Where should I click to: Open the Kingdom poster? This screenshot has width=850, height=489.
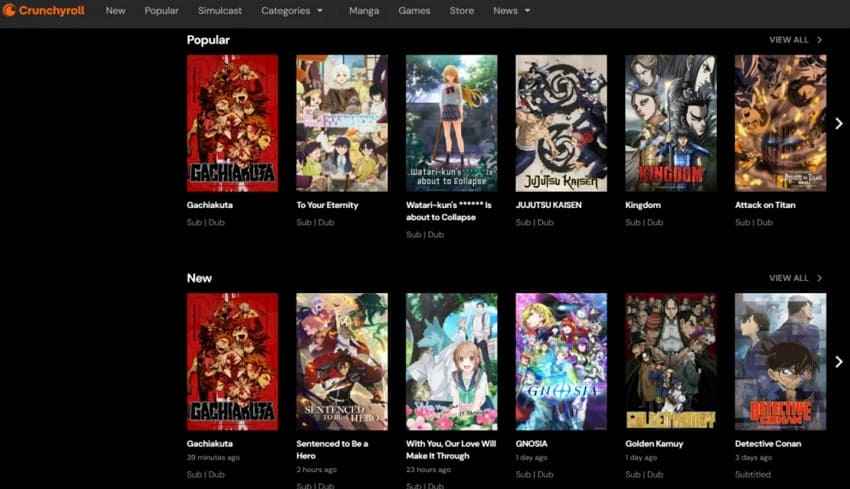(671, 123)
